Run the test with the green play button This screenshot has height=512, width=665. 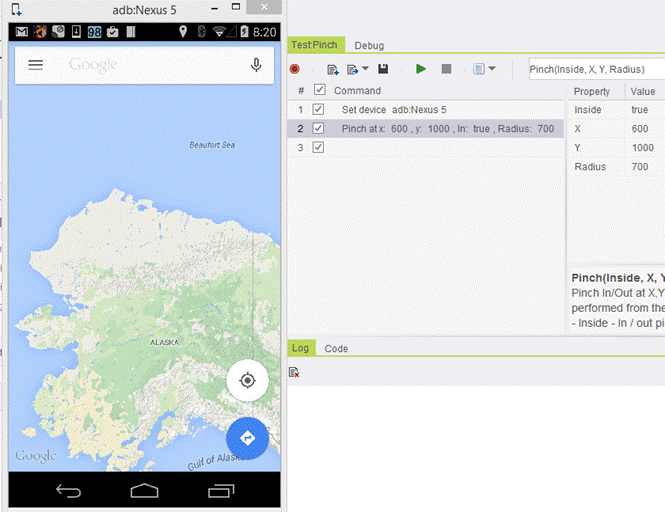pyautogui.click(x=421, y=69)
